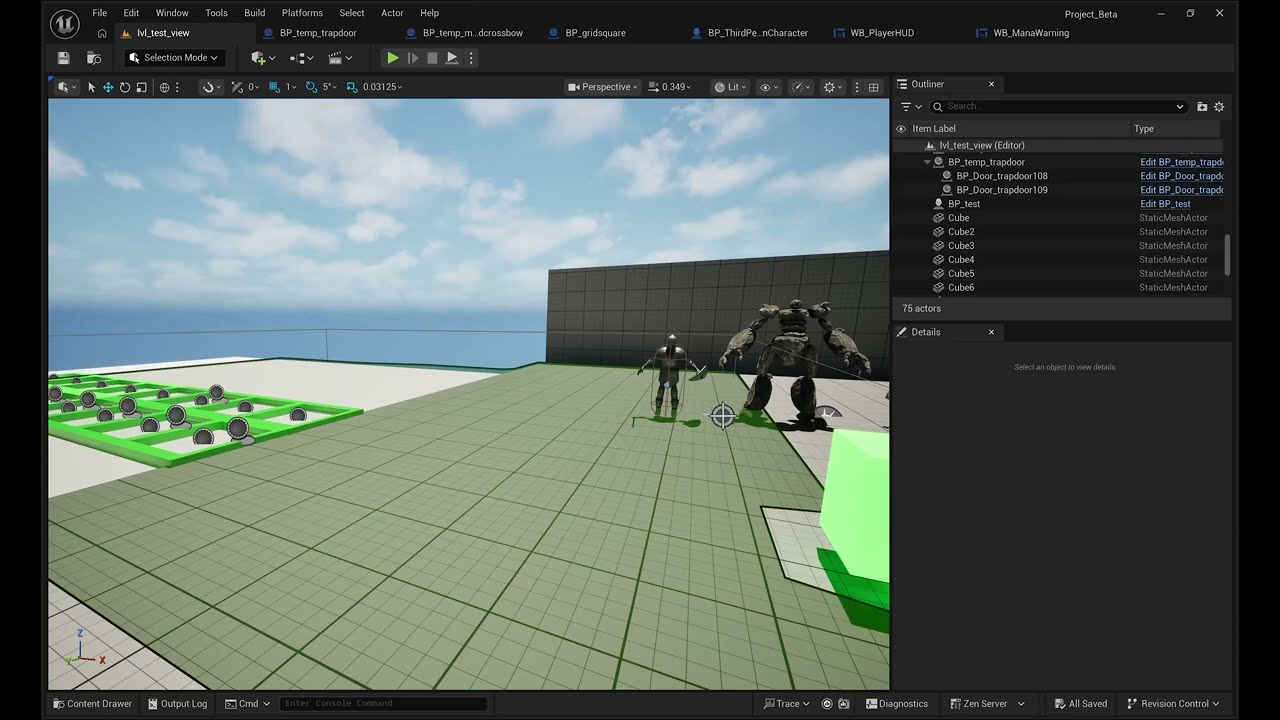Open the Platforms menu

(302, 13)
